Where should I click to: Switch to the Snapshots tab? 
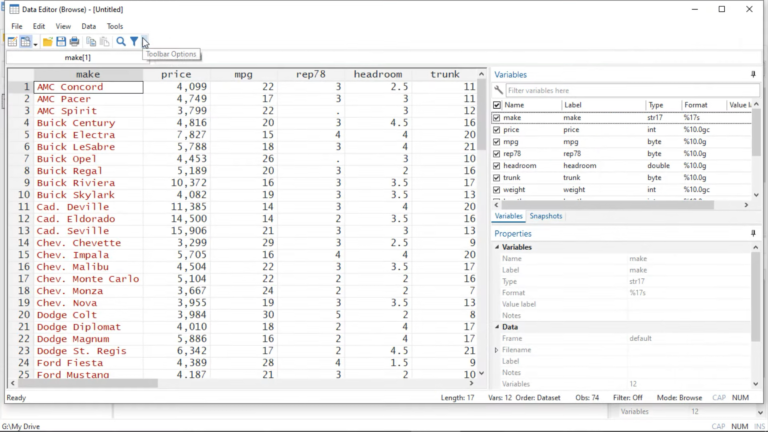[x=546, y=216]
